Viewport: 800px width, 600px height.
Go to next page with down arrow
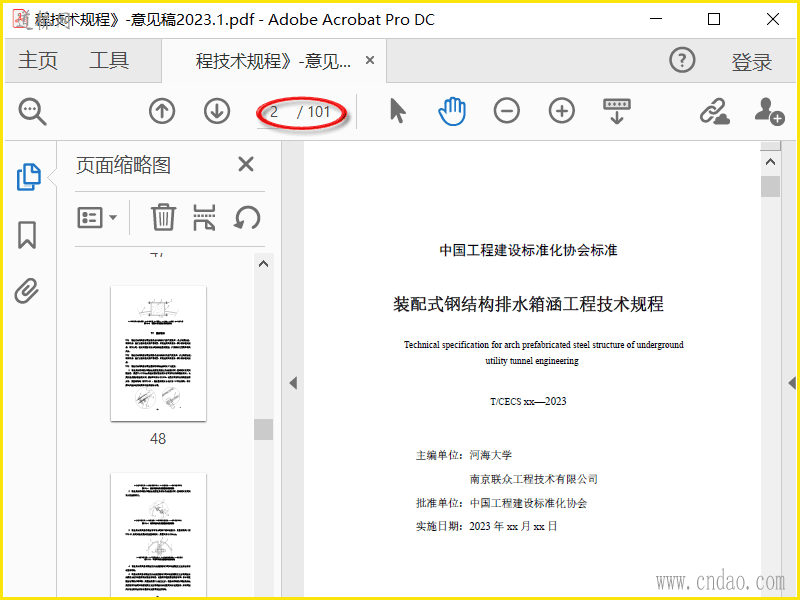pos(217,111)
